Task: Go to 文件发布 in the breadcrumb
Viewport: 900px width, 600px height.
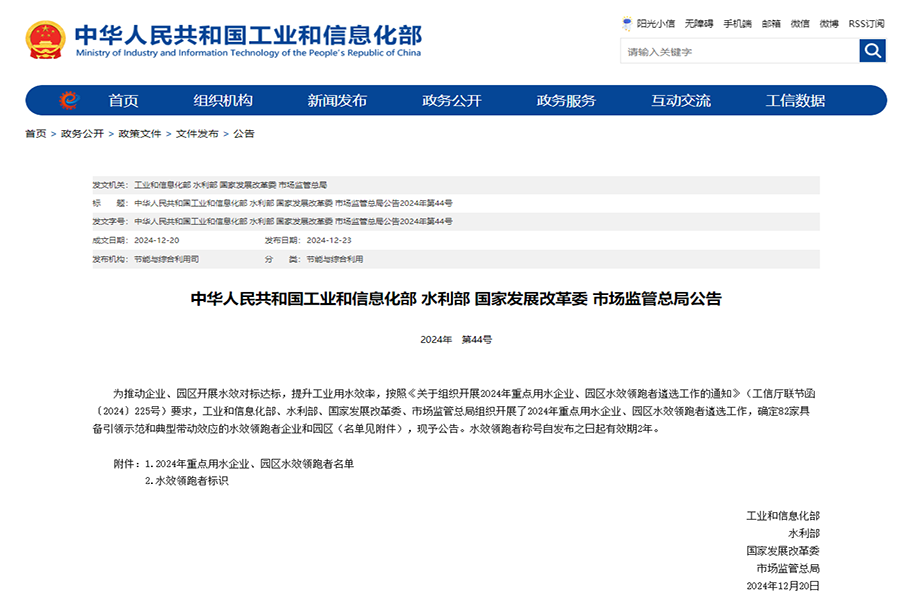Action: [x=197, y=134]
